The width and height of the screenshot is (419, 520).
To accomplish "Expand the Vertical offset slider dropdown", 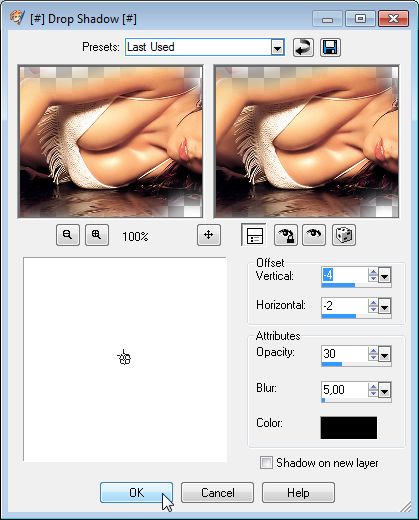I will [x=384, y=275].
